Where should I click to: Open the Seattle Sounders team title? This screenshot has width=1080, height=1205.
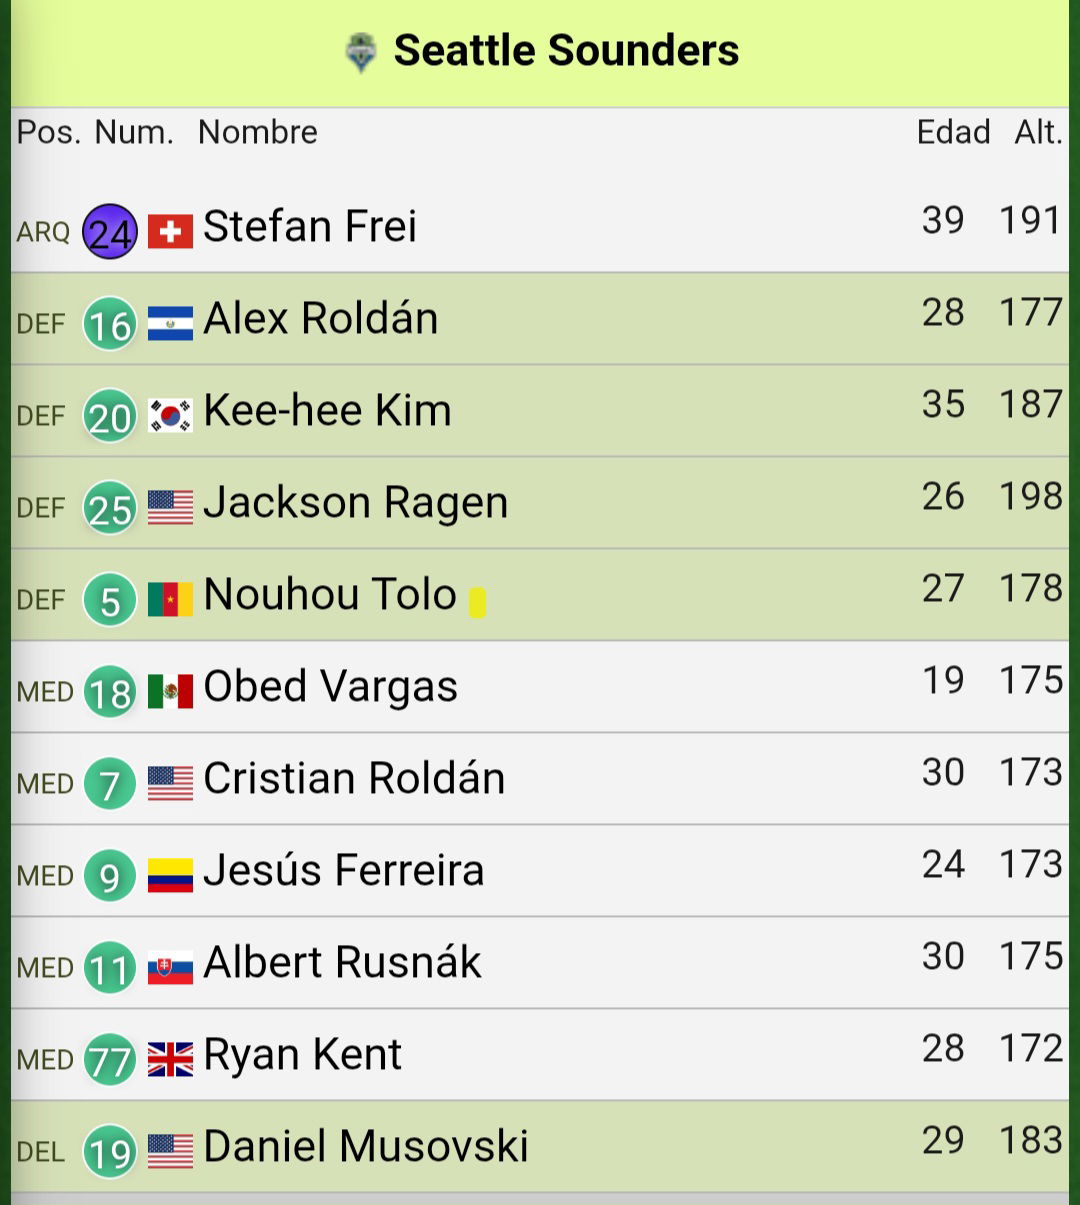[566, 50]
